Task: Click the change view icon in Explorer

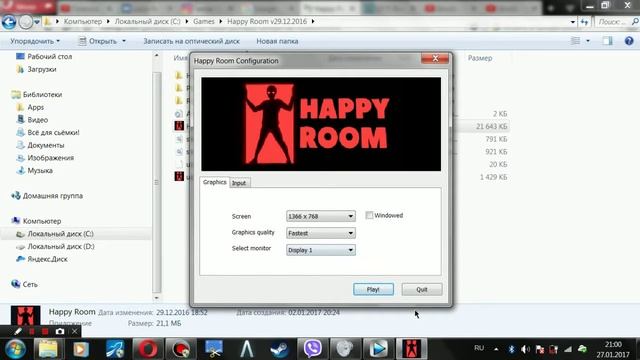Action: 575,41
